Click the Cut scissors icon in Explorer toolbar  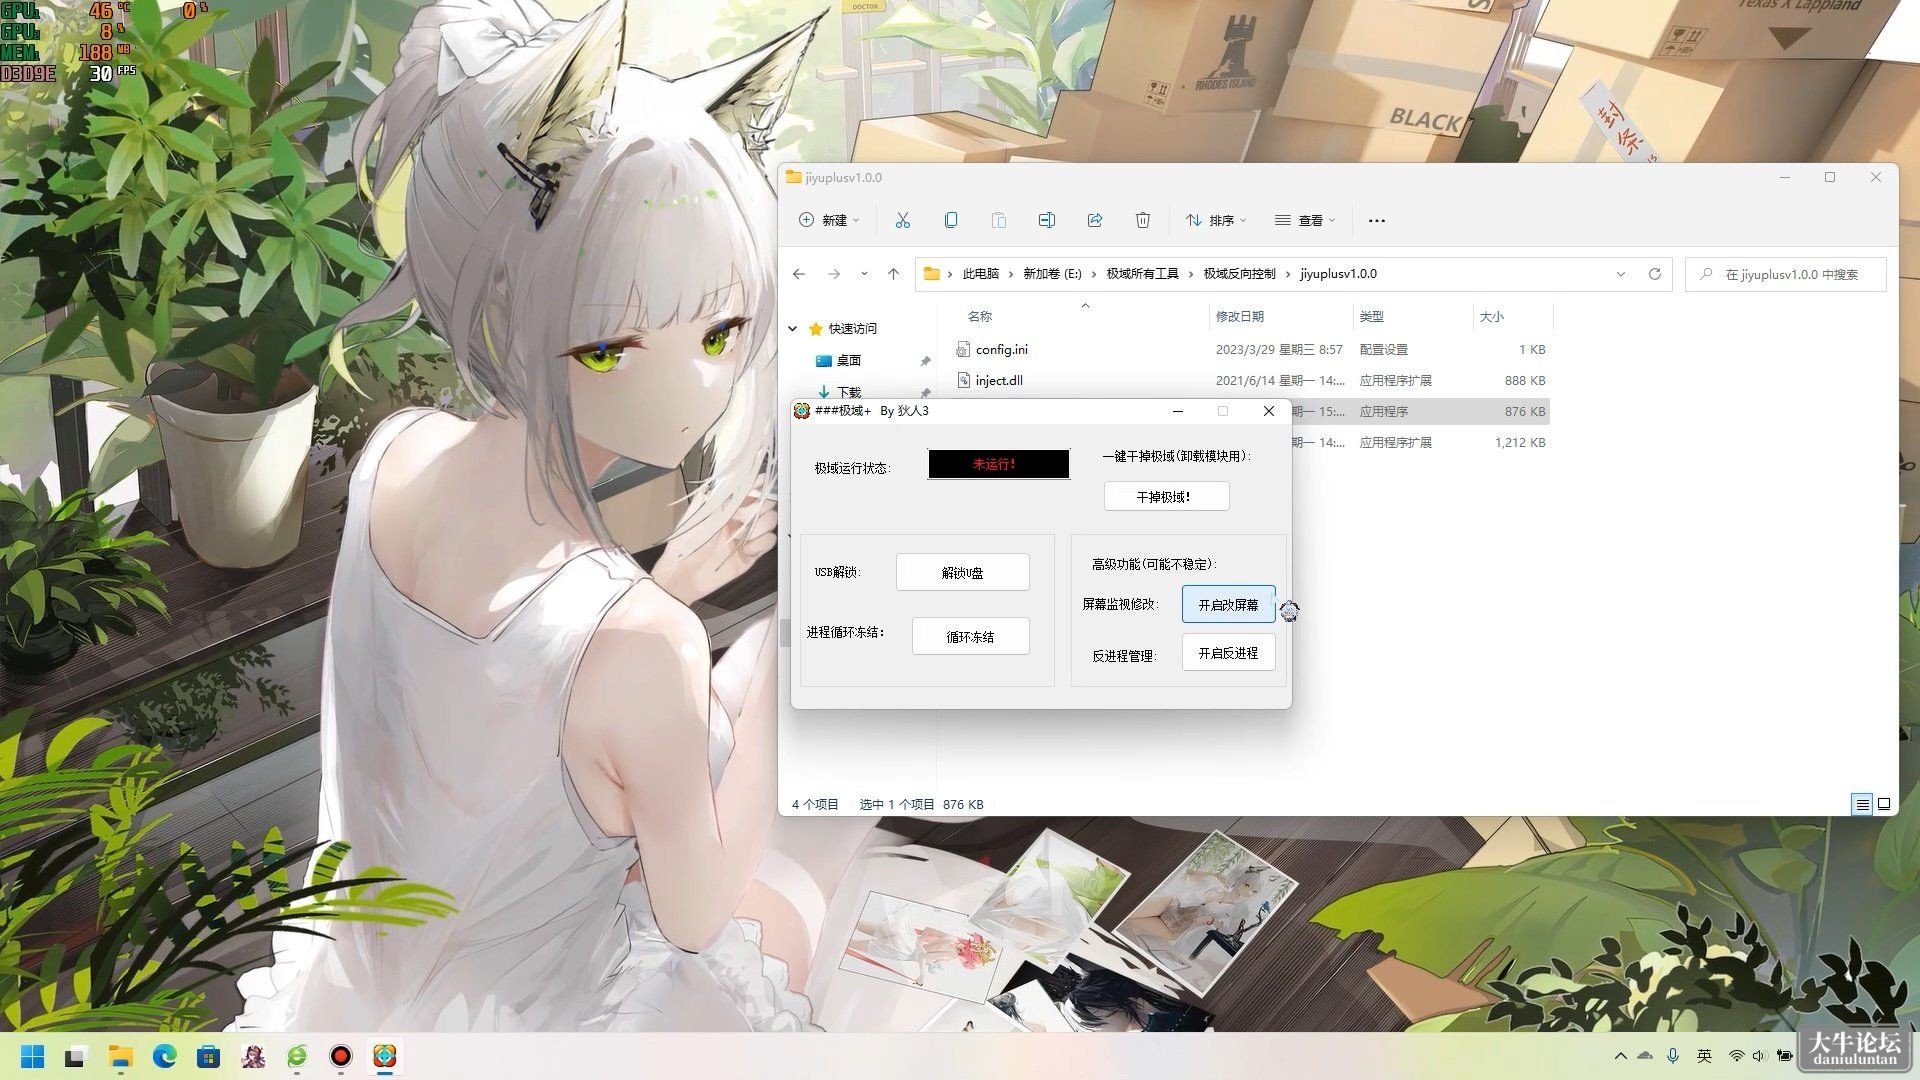(902, 220)
